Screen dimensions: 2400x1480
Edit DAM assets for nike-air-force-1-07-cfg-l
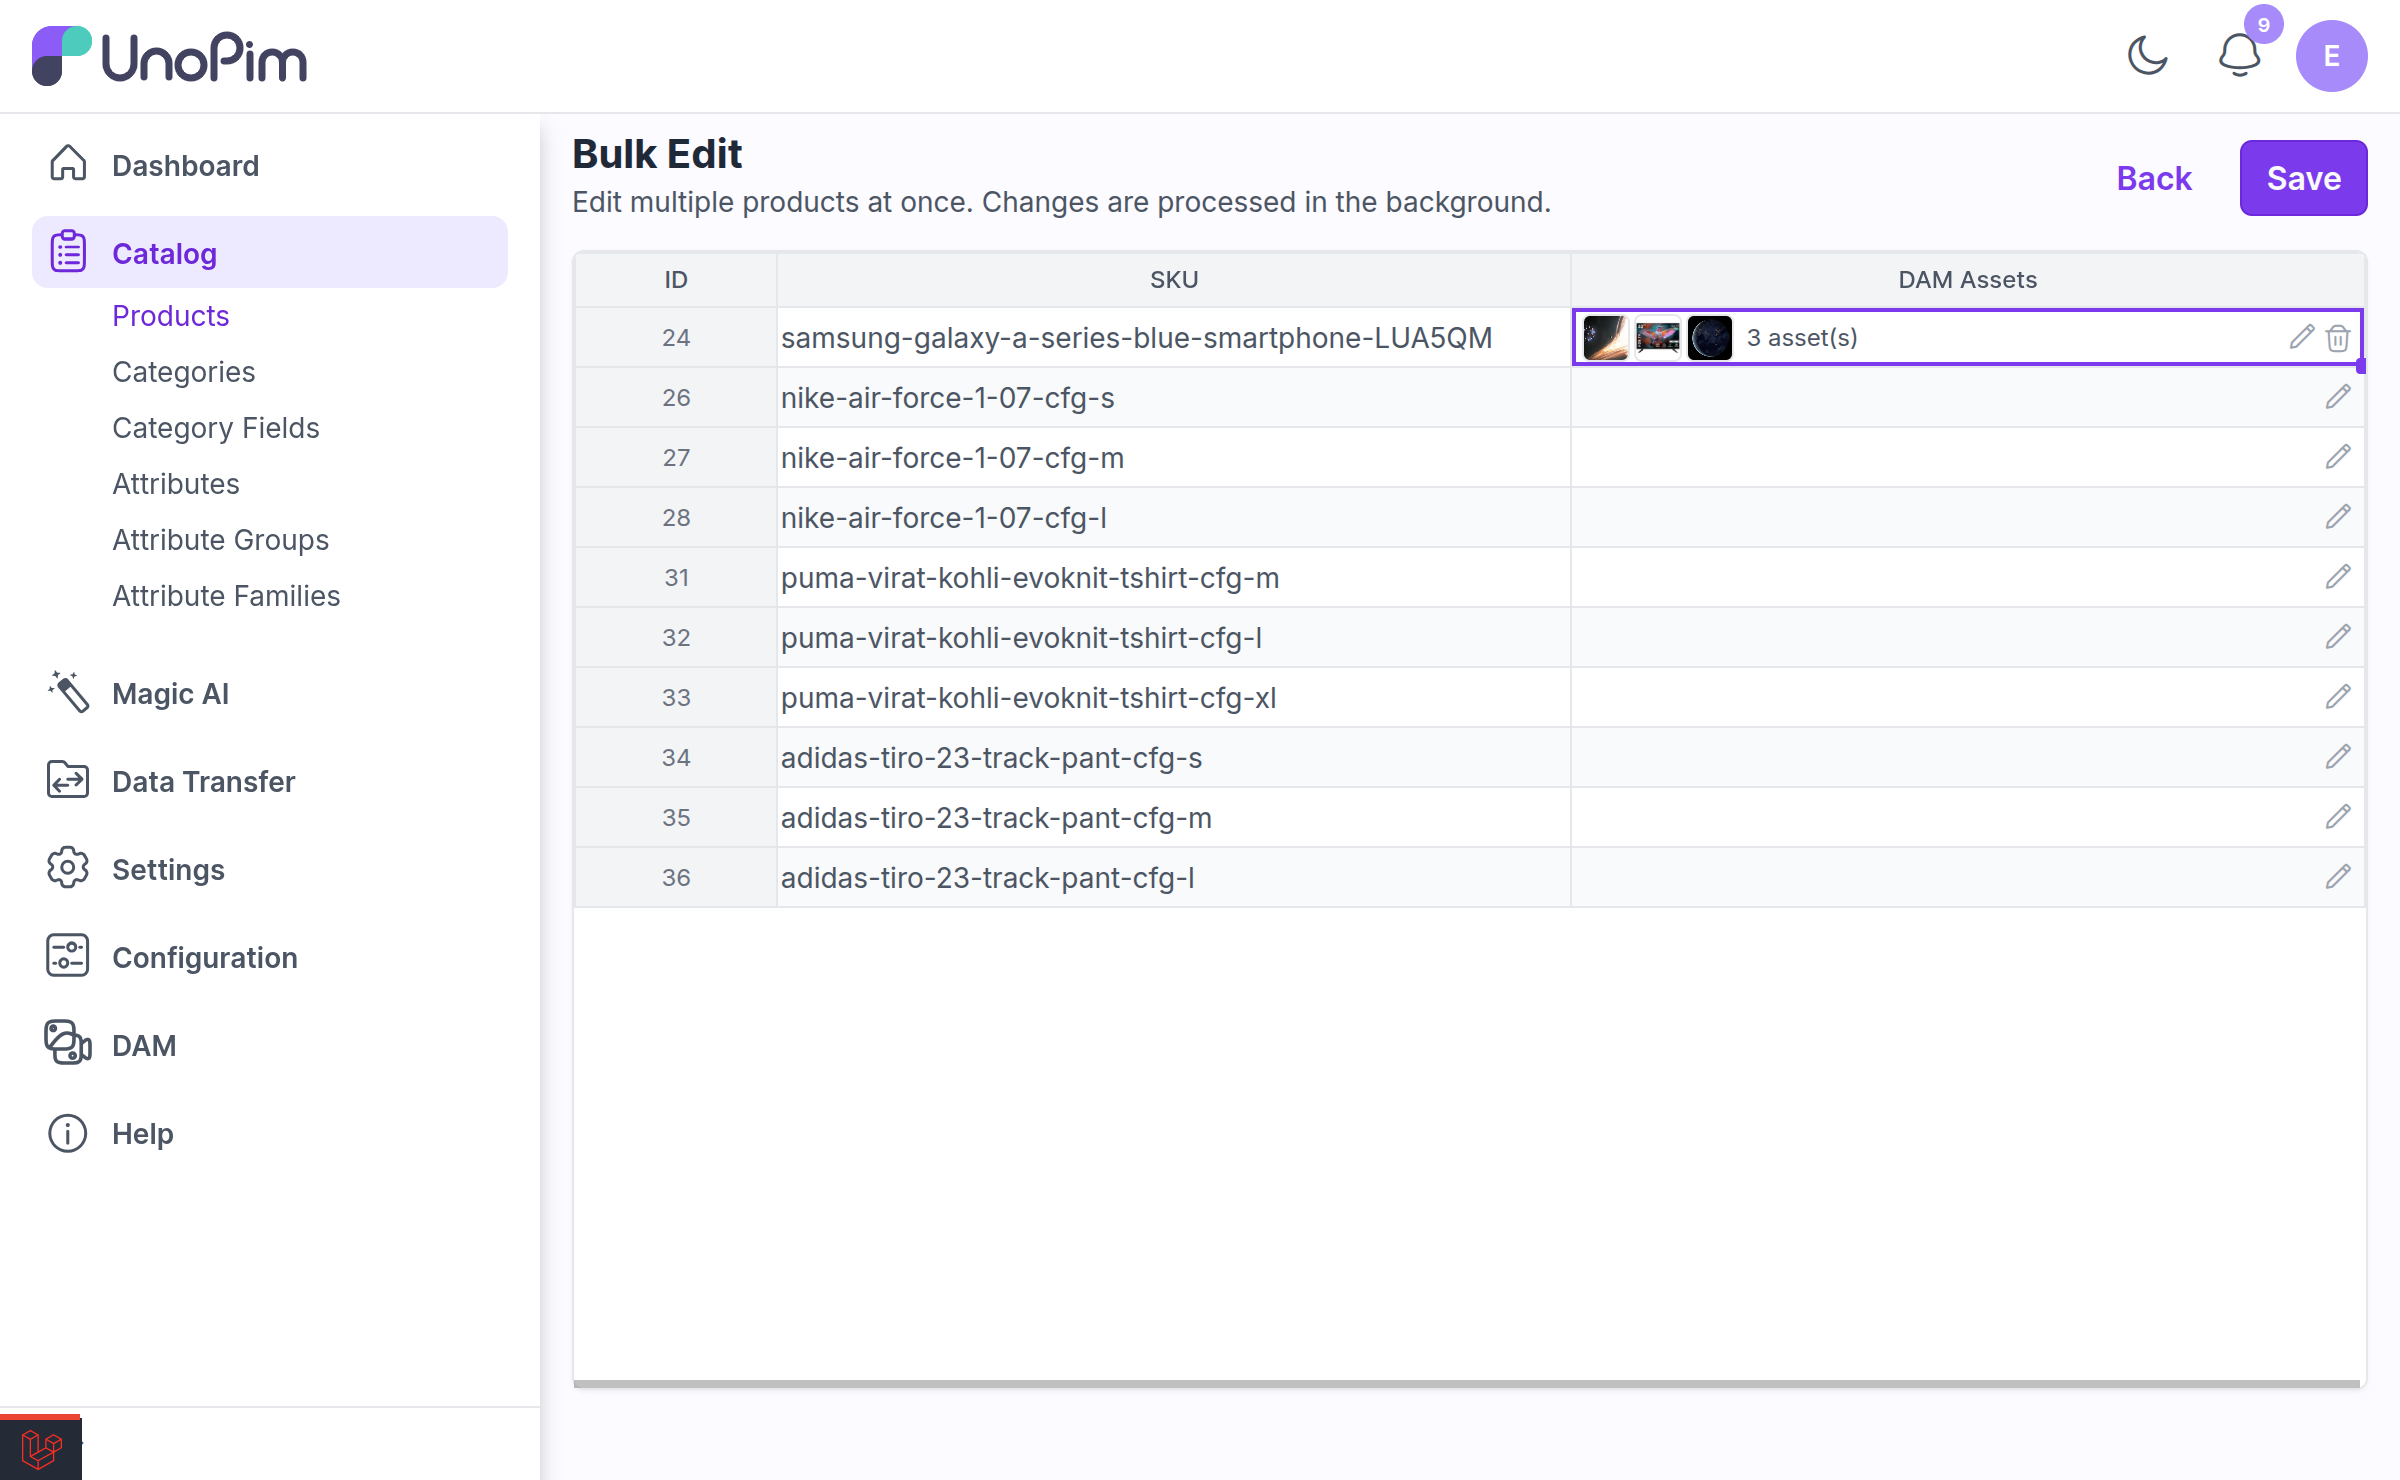pyautogui.click(x=2338, y=517)
